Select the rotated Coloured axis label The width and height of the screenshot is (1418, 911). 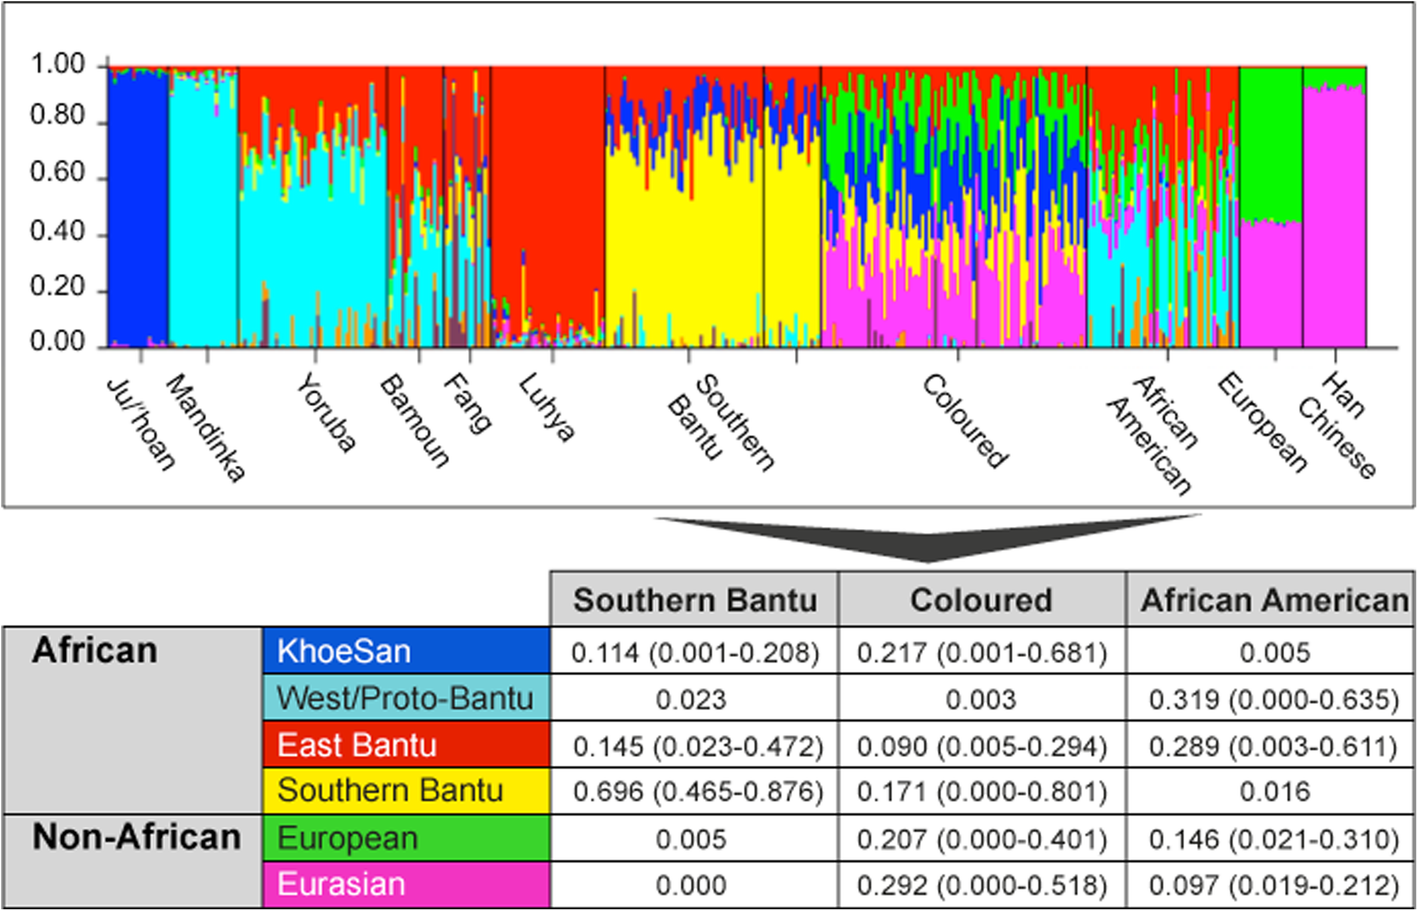[x=965, y=421]
